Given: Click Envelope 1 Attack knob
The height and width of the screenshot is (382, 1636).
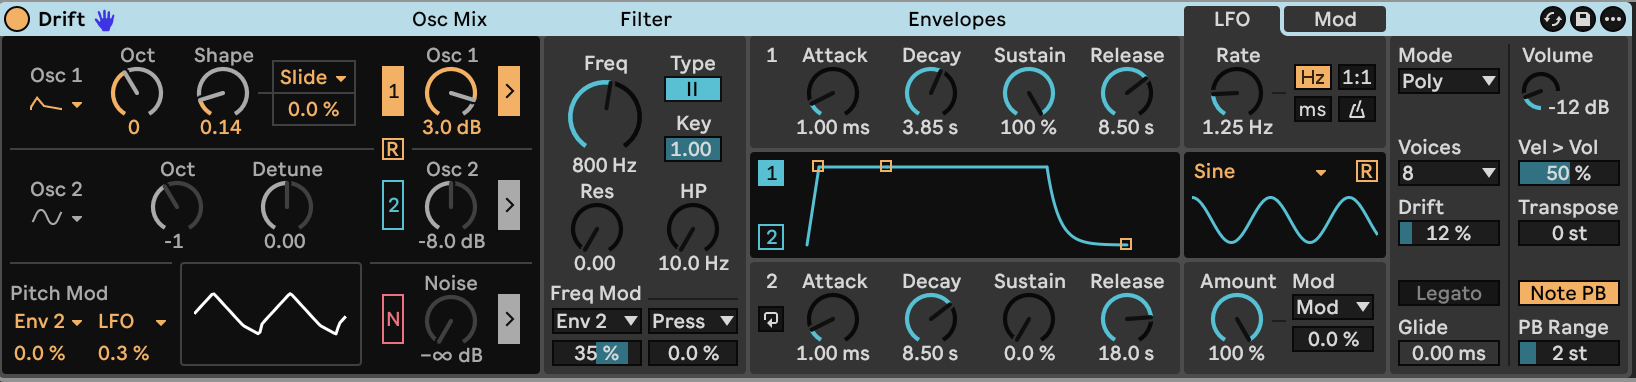Looking at the screenshot, I should point(833,93).
